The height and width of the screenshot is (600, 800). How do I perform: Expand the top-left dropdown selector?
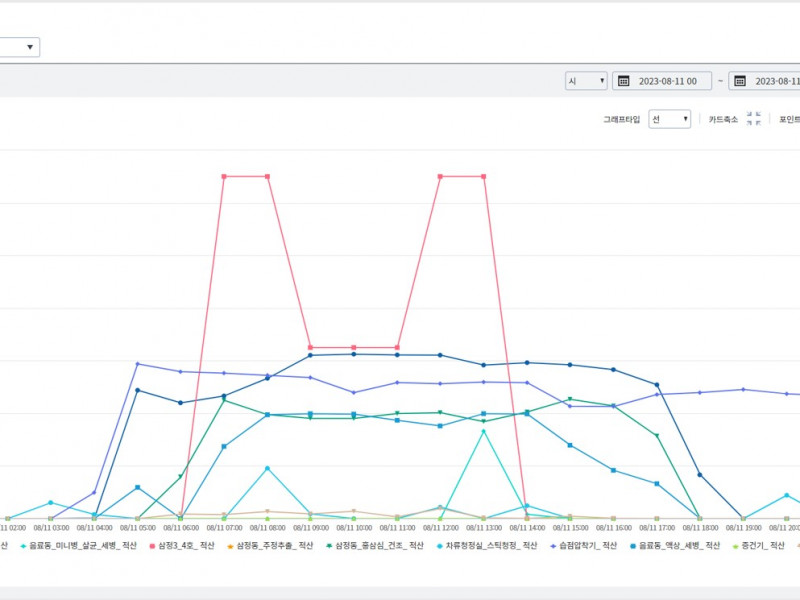[20, 47]
